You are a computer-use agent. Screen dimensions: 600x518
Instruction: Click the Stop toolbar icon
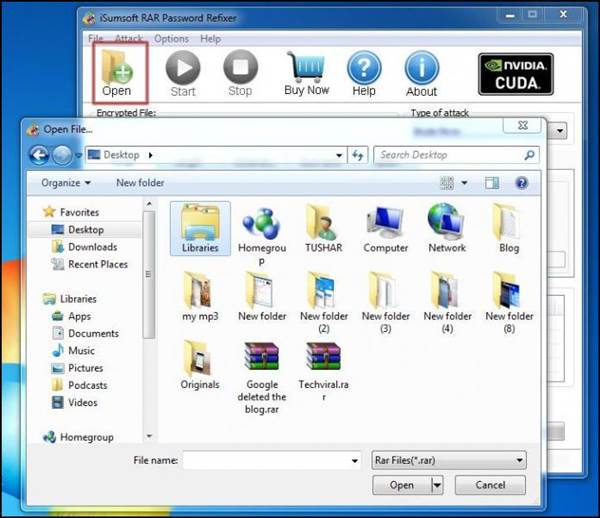240,68
